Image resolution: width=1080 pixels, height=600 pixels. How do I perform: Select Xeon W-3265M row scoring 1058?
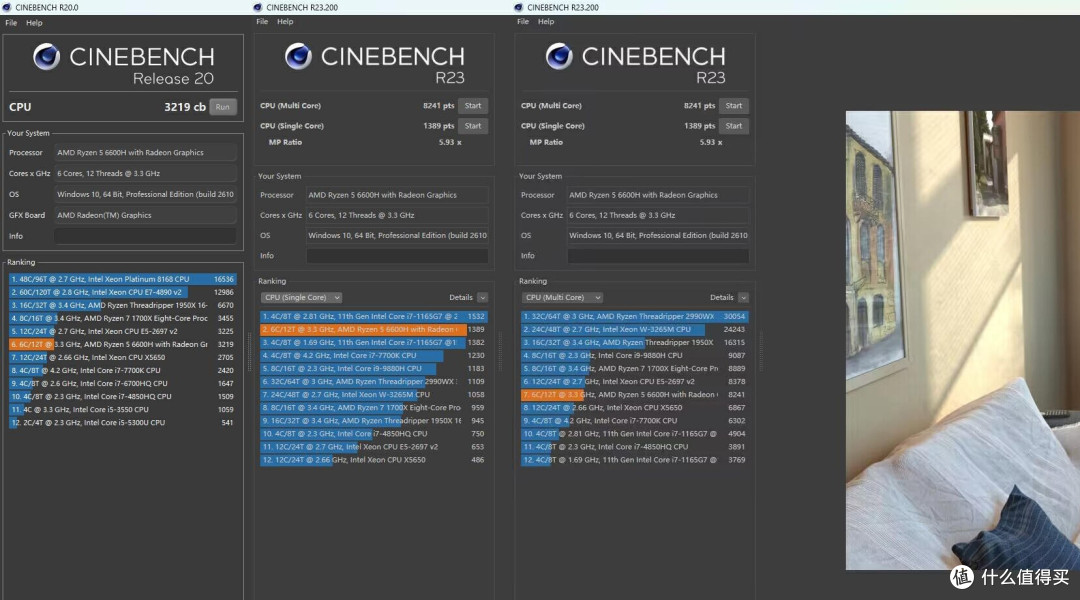(x=374, y=395)
